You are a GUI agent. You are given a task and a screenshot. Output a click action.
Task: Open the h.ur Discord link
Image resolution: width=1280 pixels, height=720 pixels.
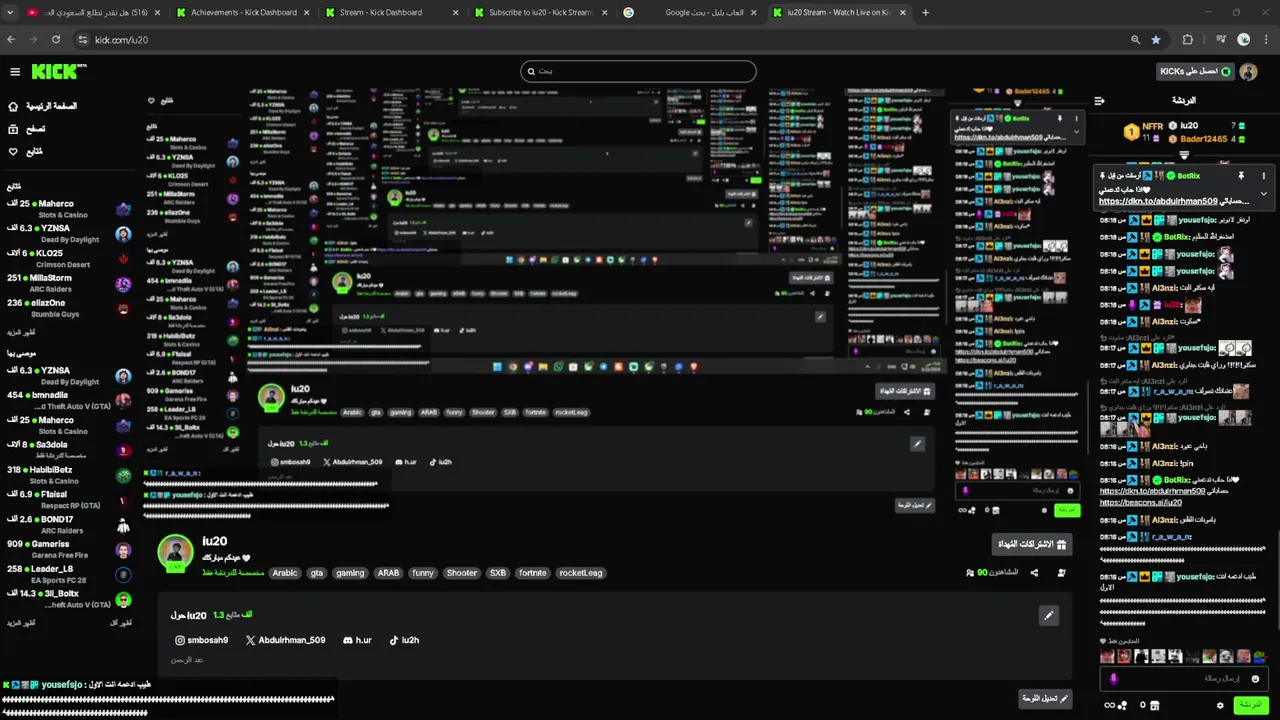point(357,640)
